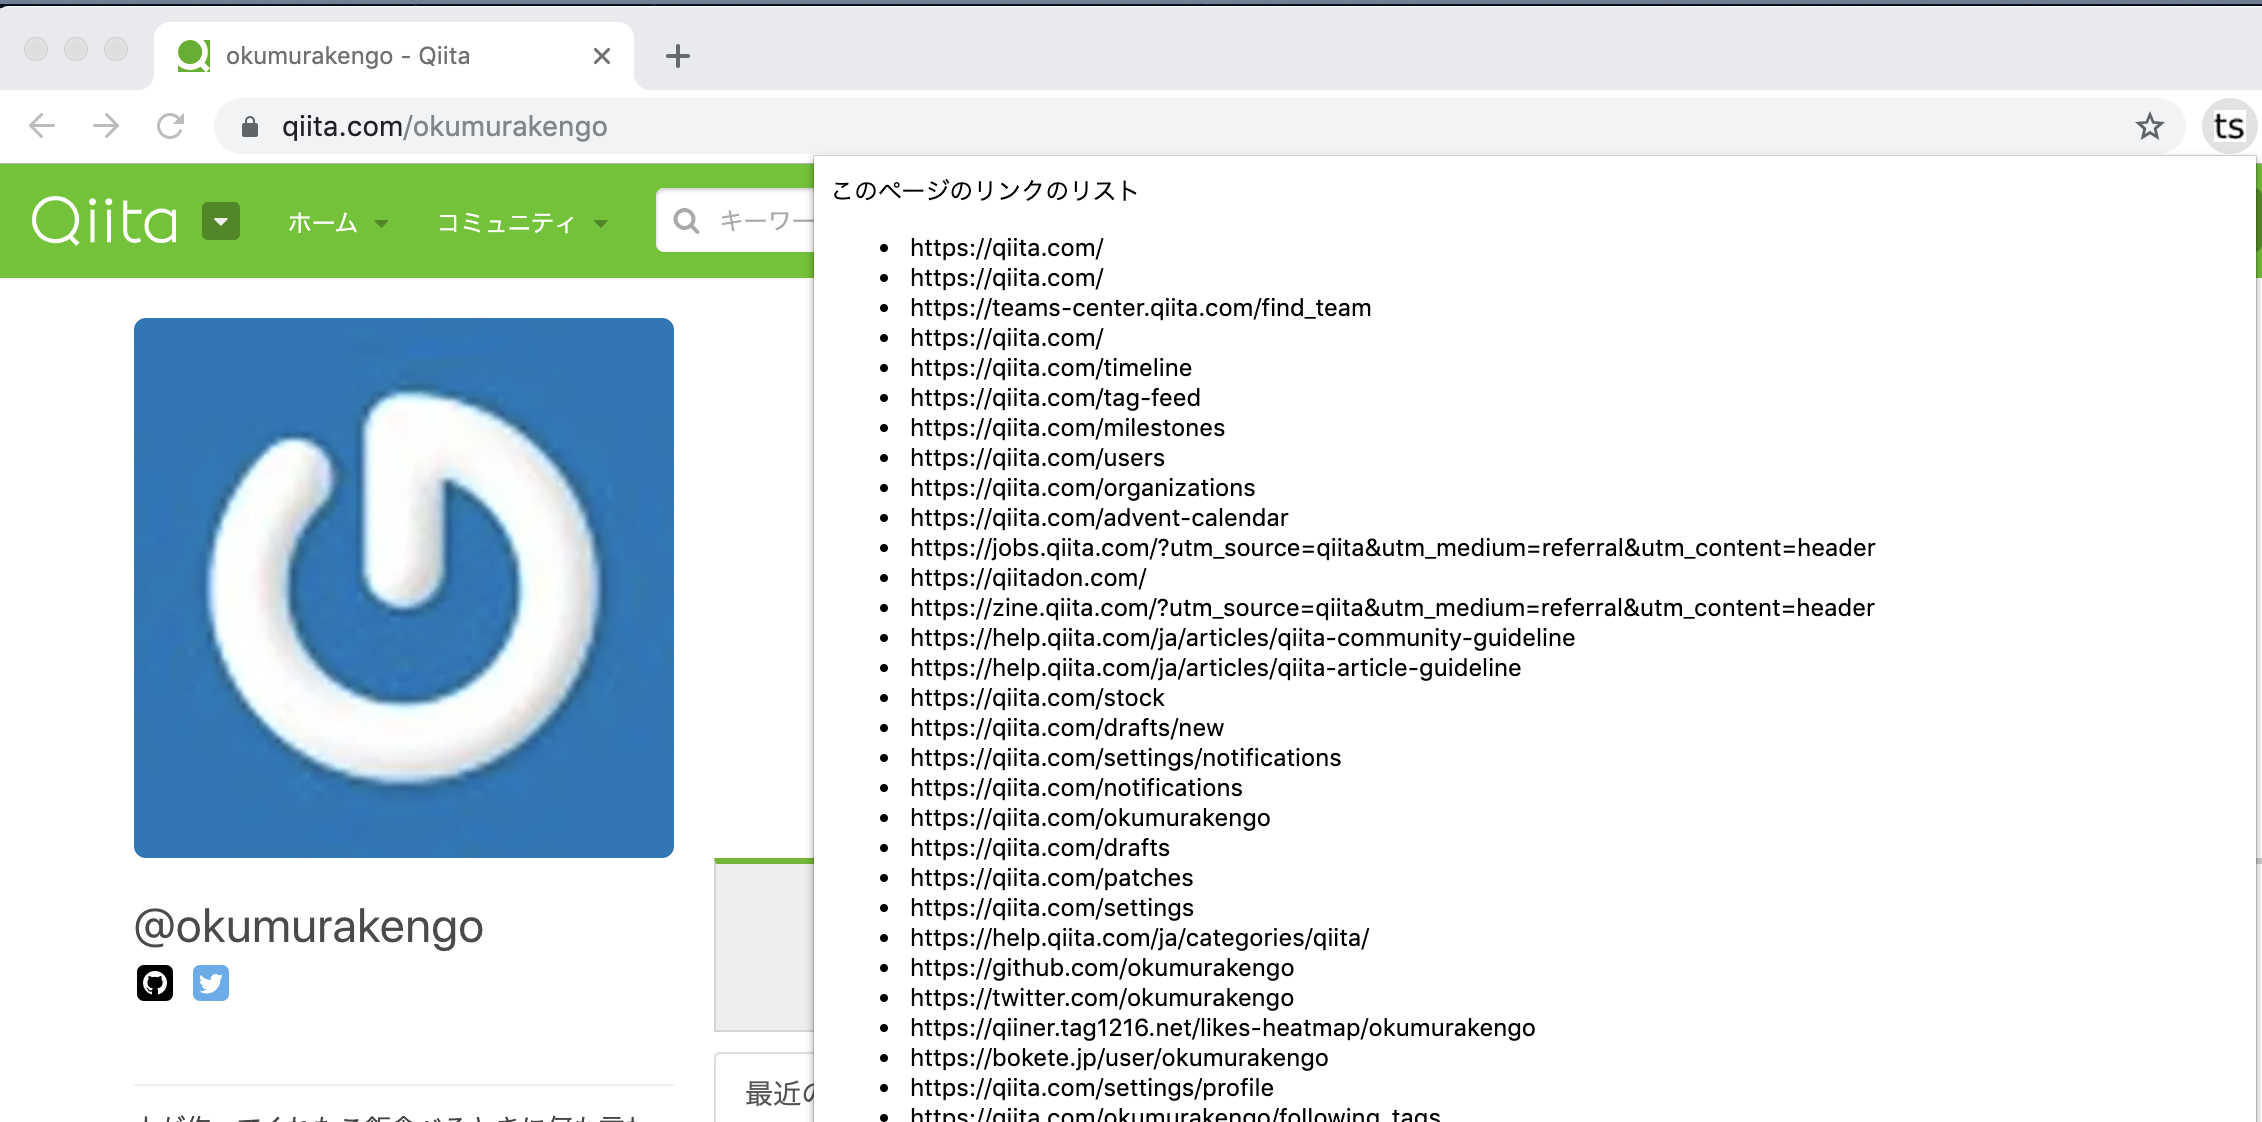Click the bokete.jp/user/okumurakengo entry
2262x1122 pixels.
tap(1119, 1058)
